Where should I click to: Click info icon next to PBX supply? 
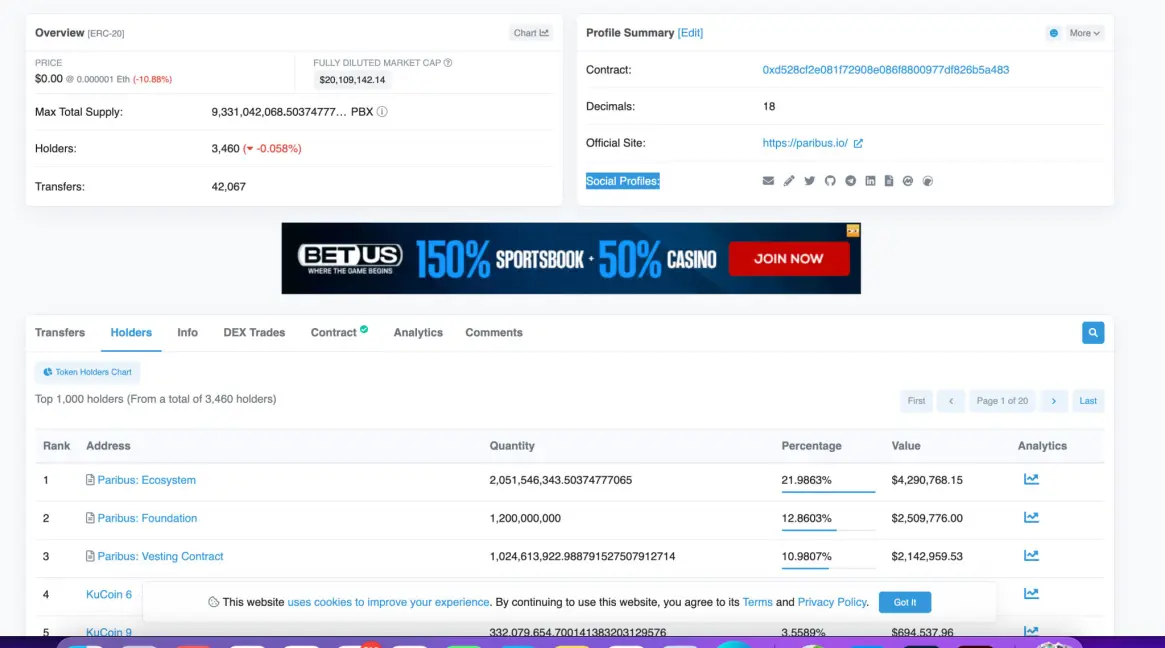382,111
